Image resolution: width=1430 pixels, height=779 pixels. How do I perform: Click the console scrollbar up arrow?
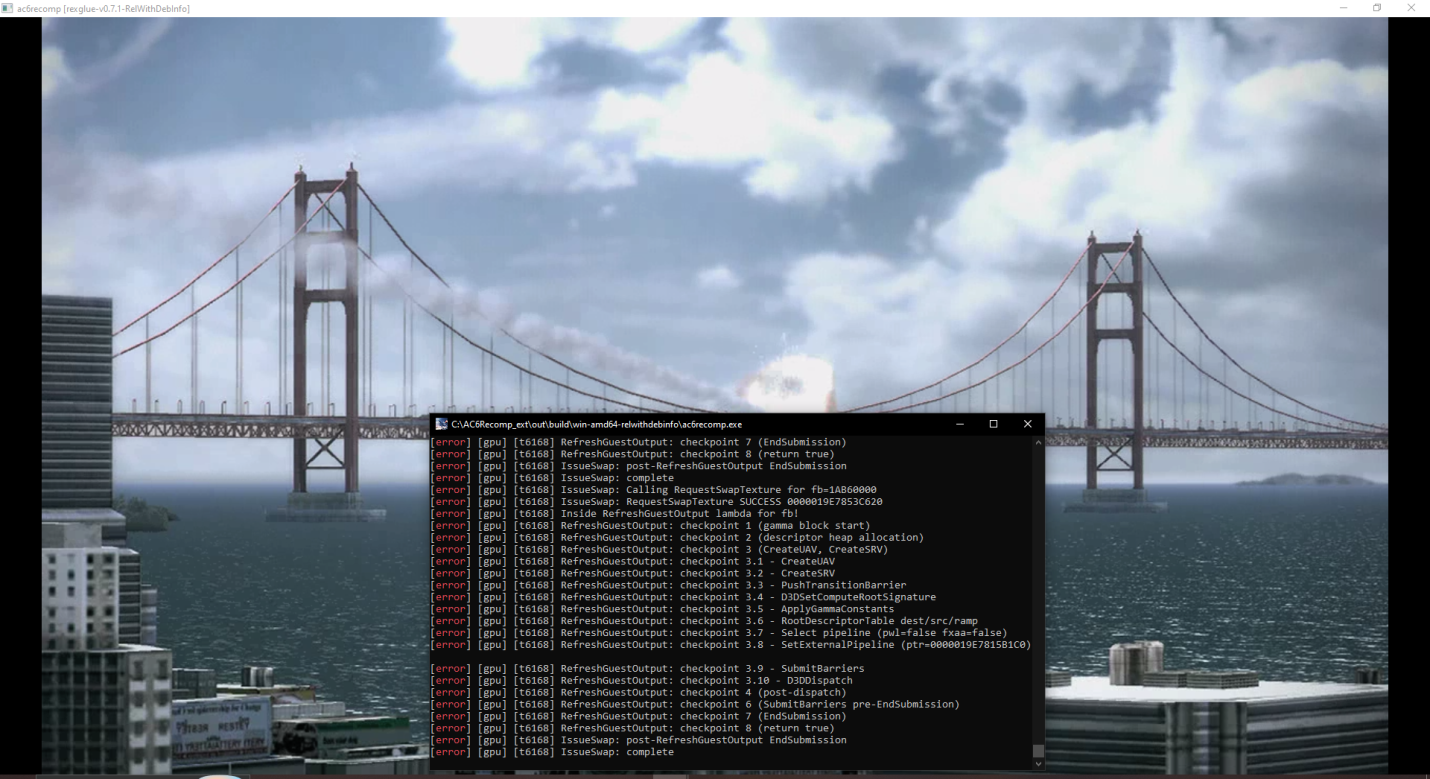click(x=1038, y=441)
